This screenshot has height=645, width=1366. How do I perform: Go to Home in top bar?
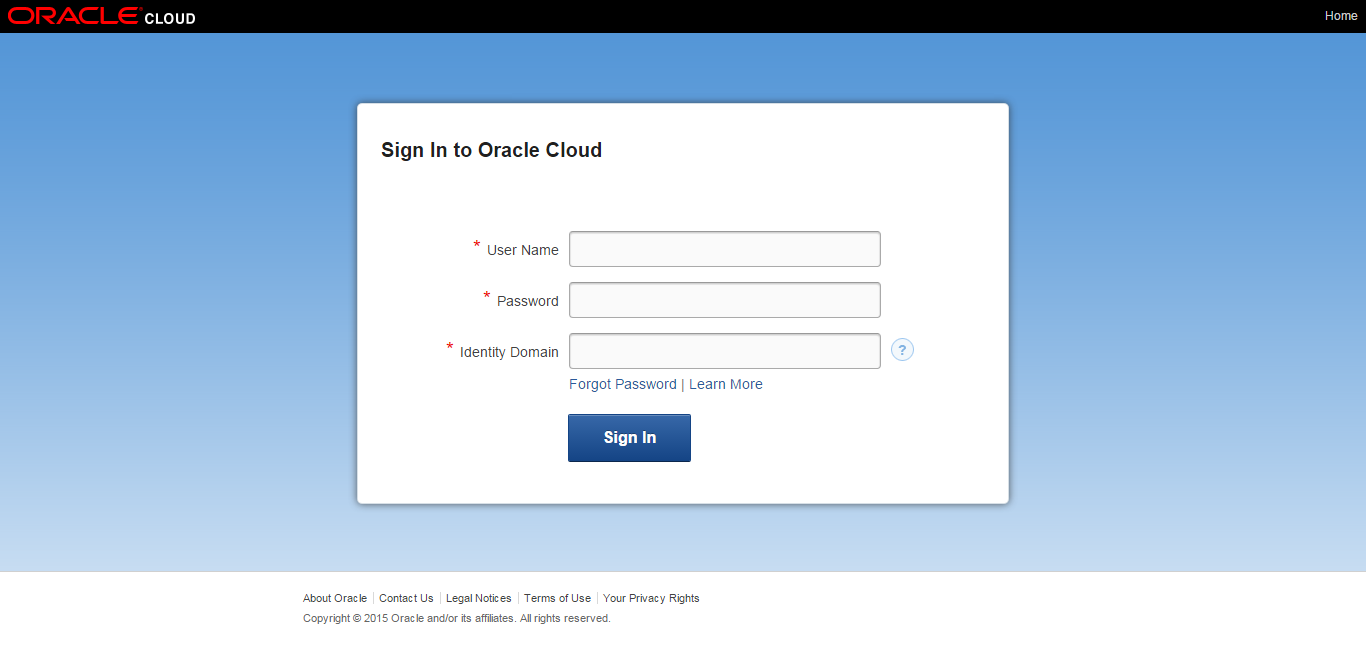tap(1341, 16)
